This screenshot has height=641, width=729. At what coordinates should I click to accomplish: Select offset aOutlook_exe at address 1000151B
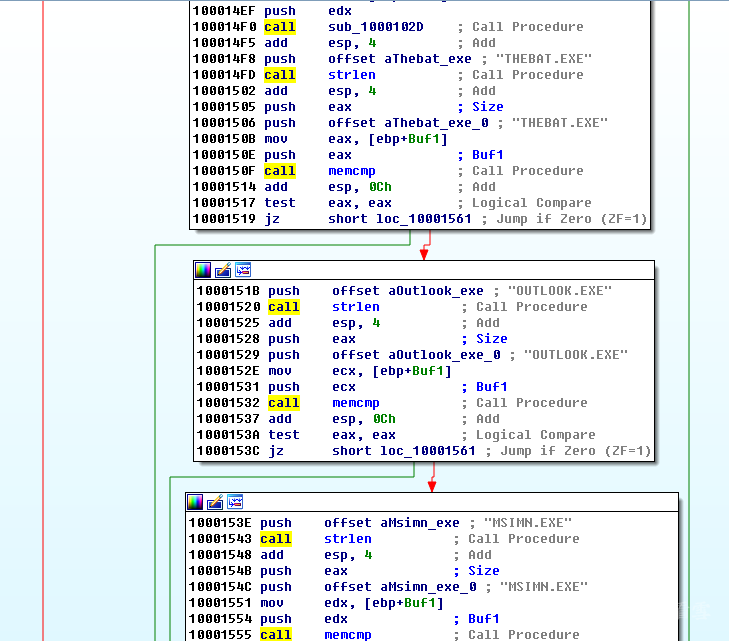click(407, 291)
